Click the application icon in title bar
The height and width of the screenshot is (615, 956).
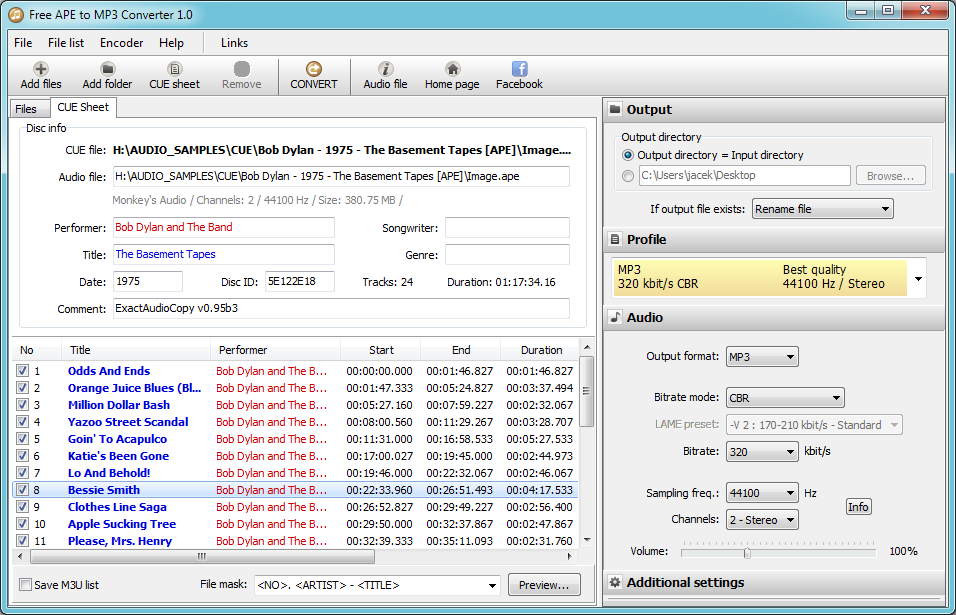(x=16, y=14)
